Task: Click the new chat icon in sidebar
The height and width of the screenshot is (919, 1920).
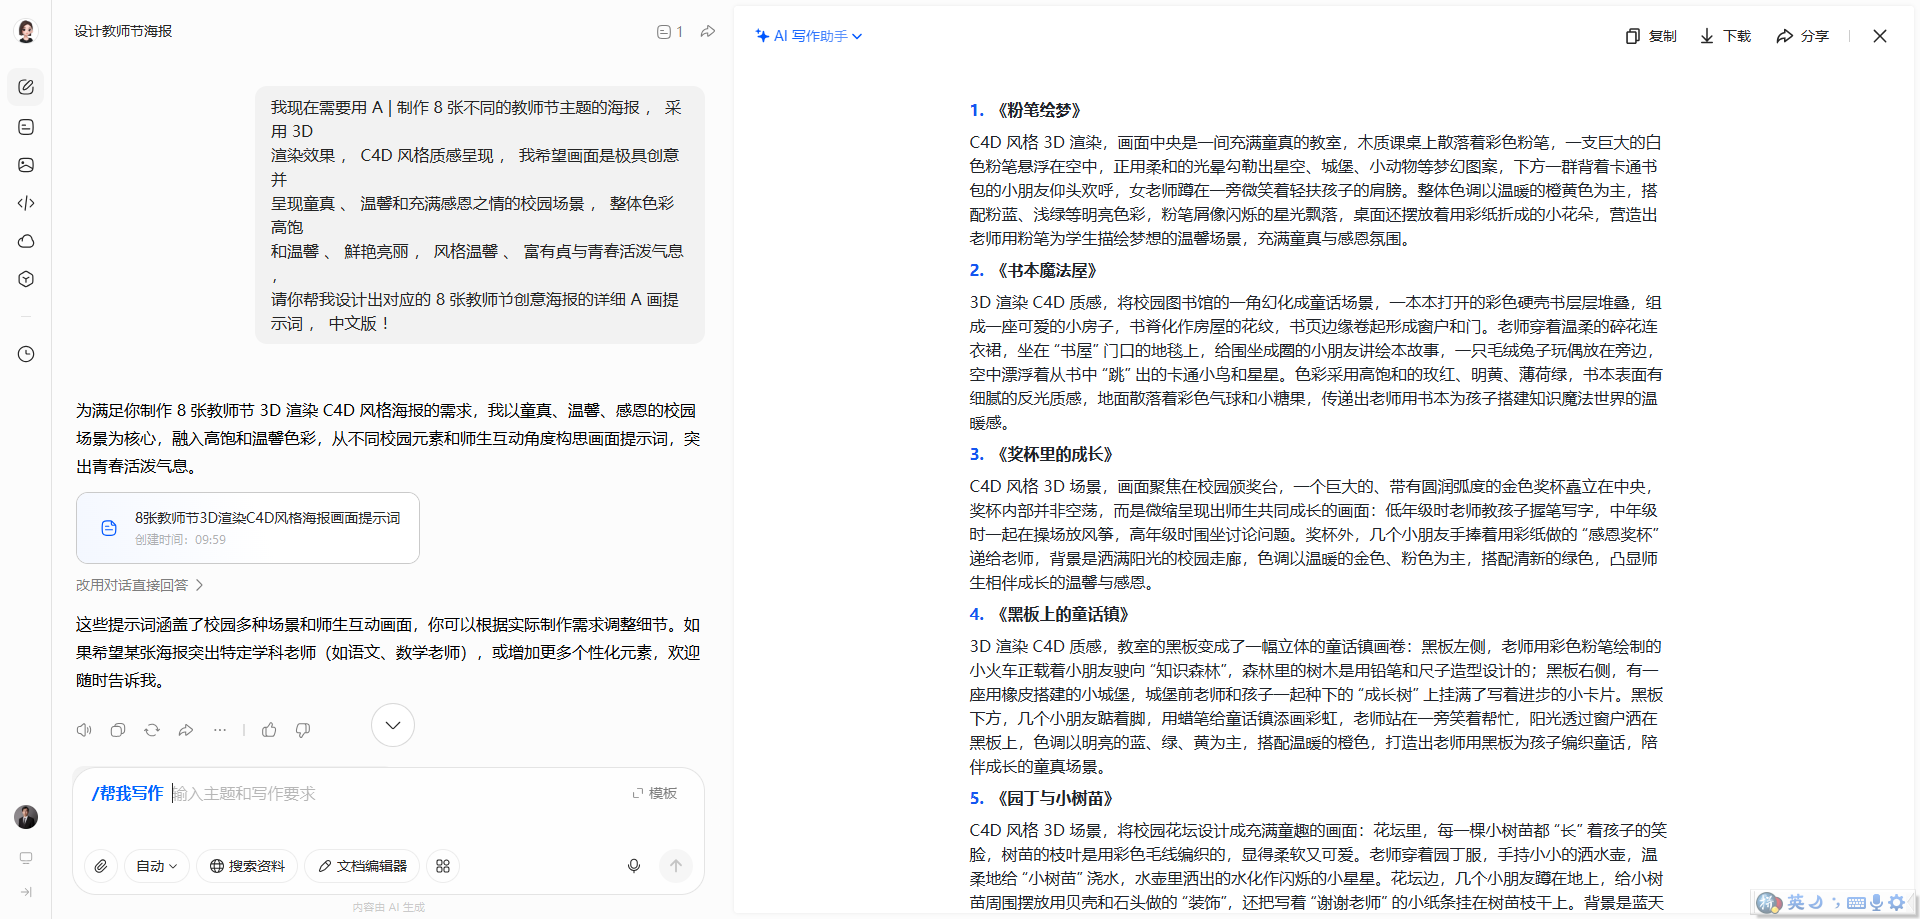Action: (x=26, y=87)
